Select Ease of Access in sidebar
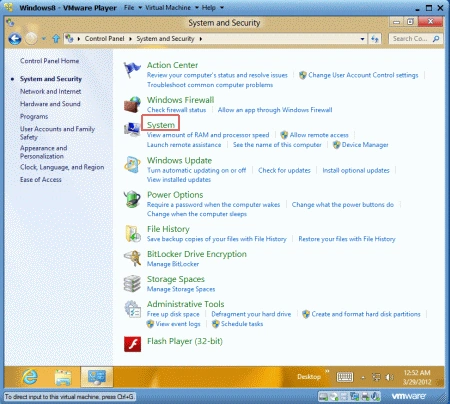This screenshot has width=450, height=404. (x=41, y=179)
